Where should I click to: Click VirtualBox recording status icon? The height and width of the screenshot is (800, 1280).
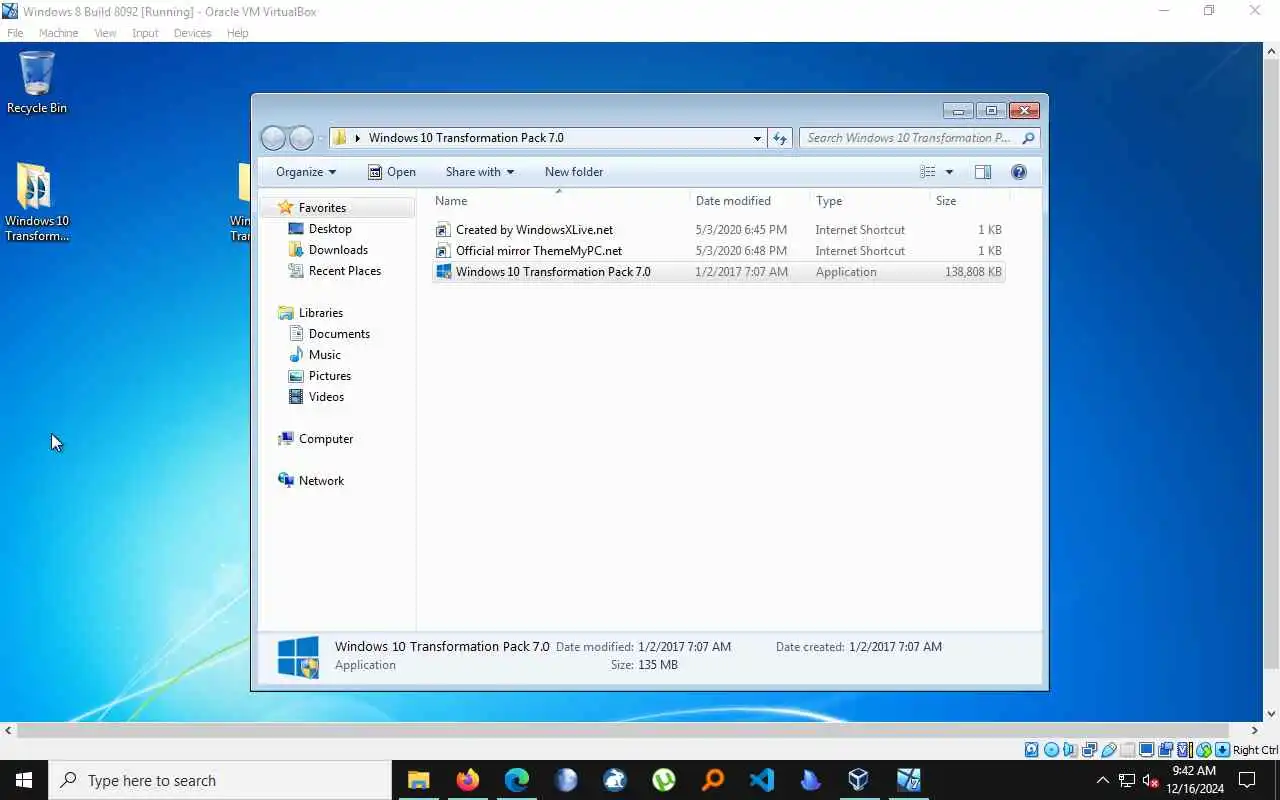1165,750
